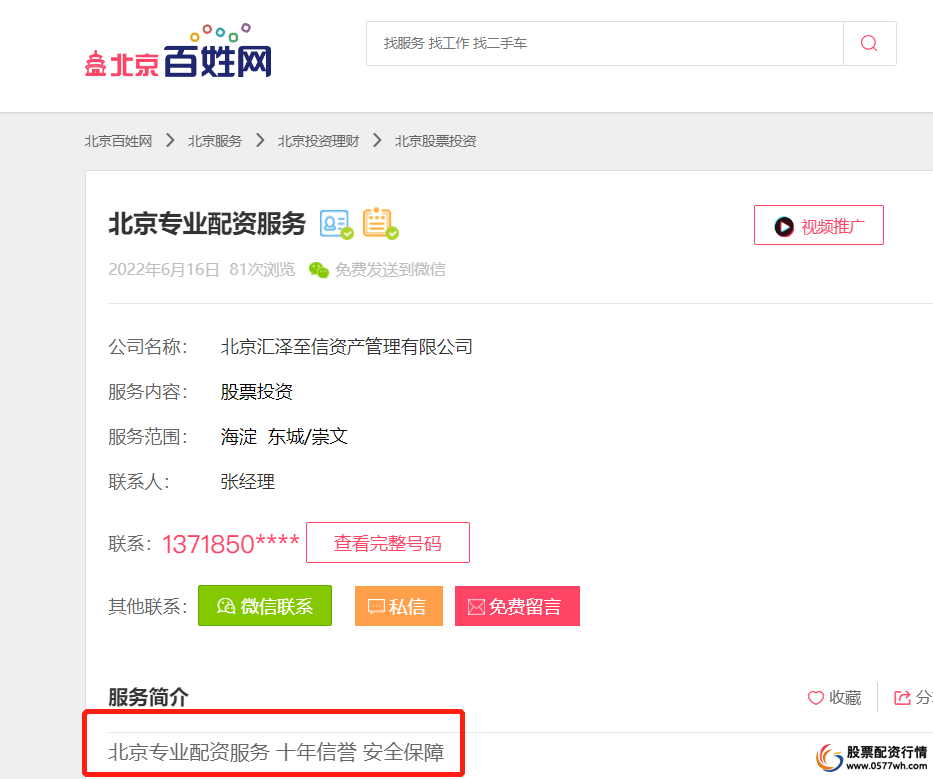This screenshot has height=779, width=933.
Task: Click the 免费留言 button
Action: [517, 606]
